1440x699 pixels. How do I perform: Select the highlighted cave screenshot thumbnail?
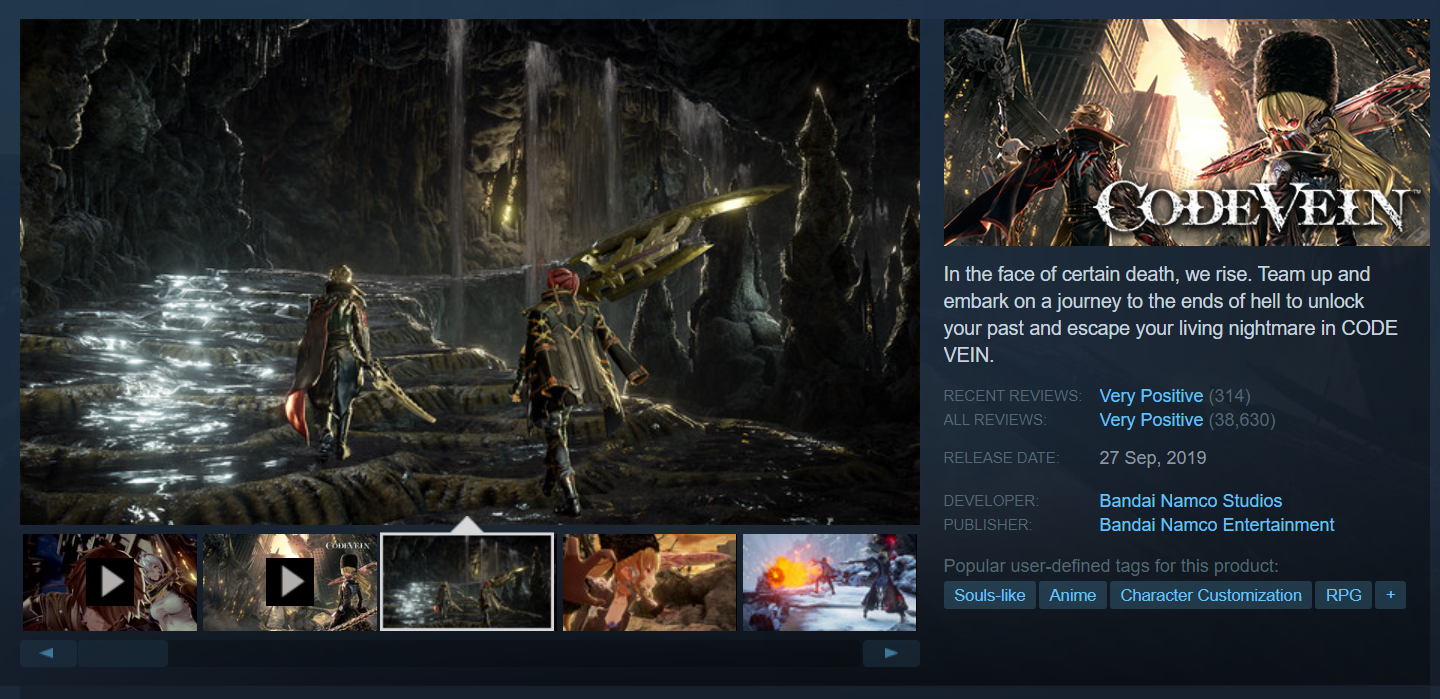click(467, 582)
